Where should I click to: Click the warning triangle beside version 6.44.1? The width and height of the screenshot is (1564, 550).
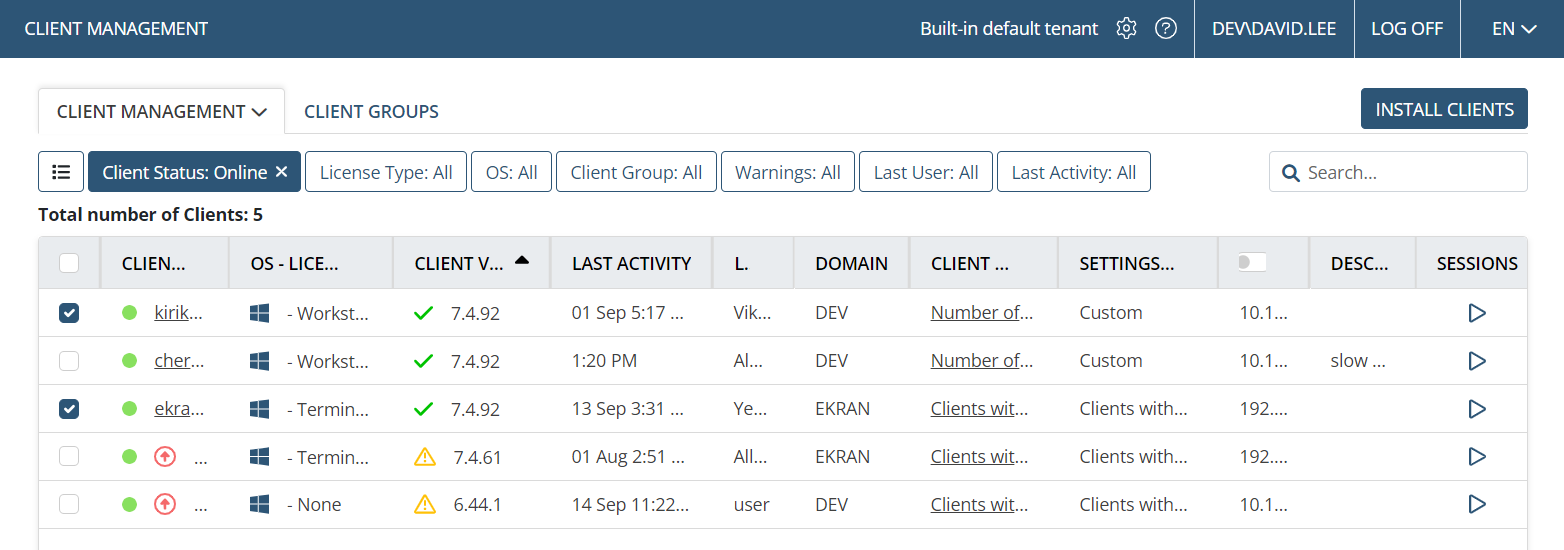click(425, 505)
